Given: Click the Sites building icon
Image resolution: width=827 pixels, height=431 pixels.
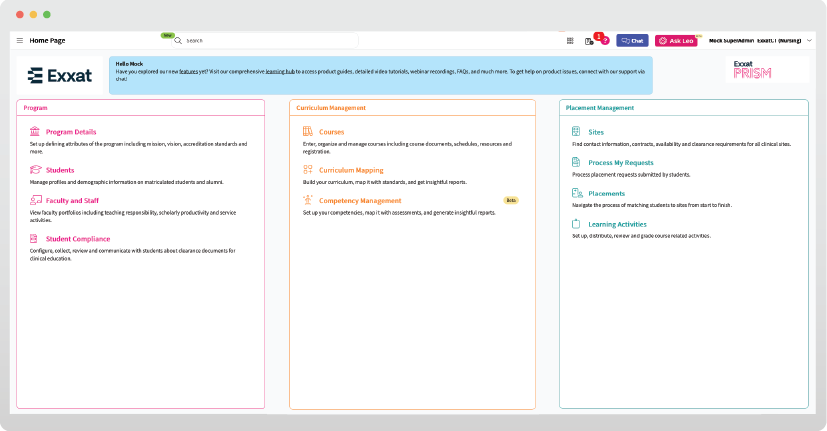Looking at the screenshot, I should (x=576, y=131).
